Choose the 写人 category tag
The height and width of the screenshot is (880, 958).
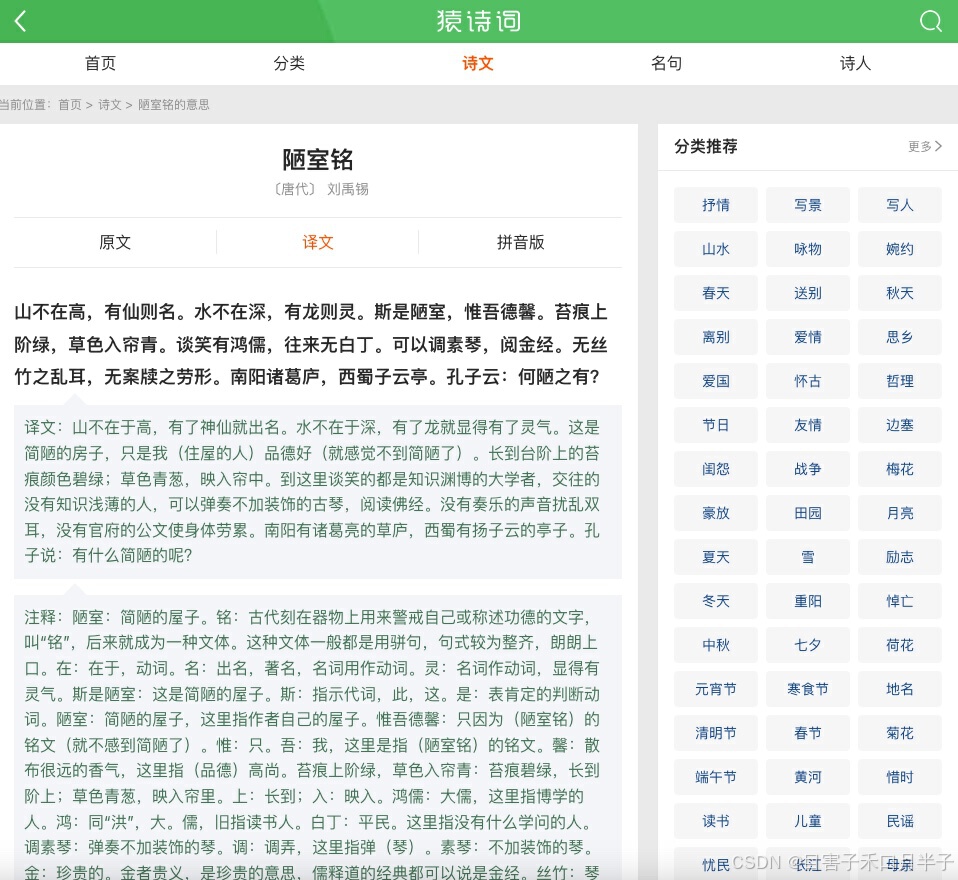tap(900, 205)
